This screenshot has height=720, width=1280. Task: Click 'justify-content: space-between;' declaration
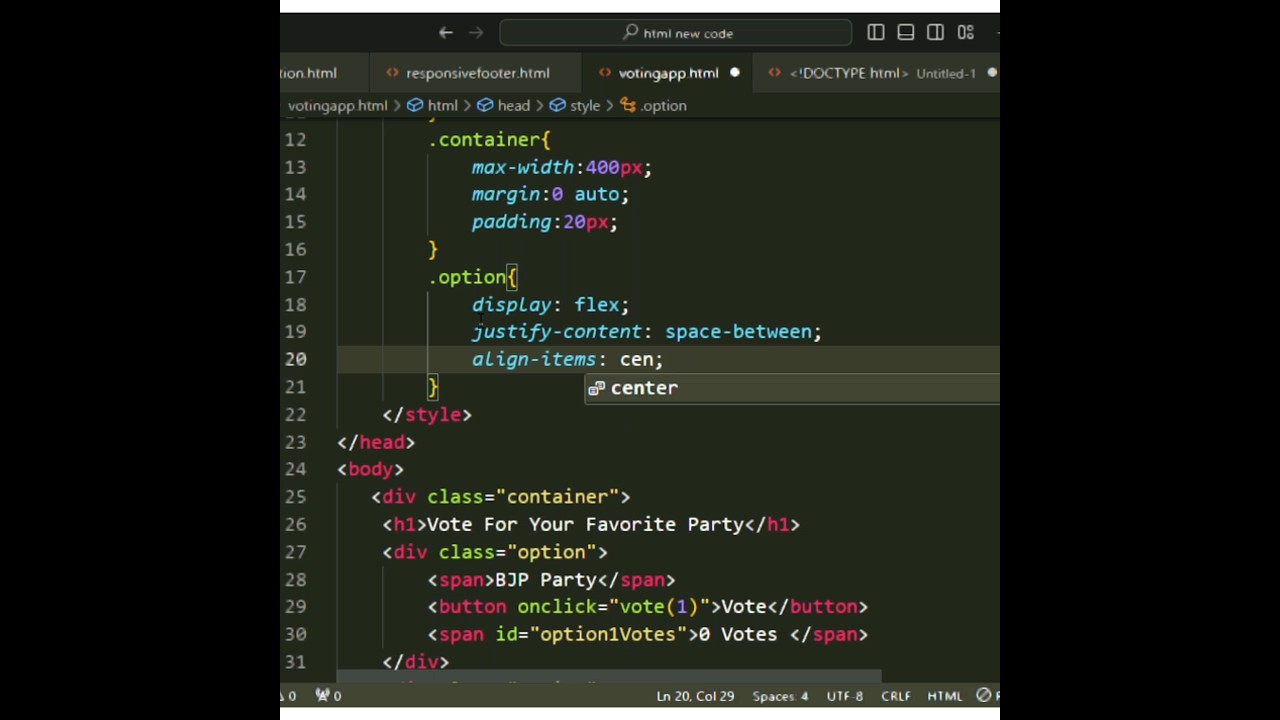point(647,332)
